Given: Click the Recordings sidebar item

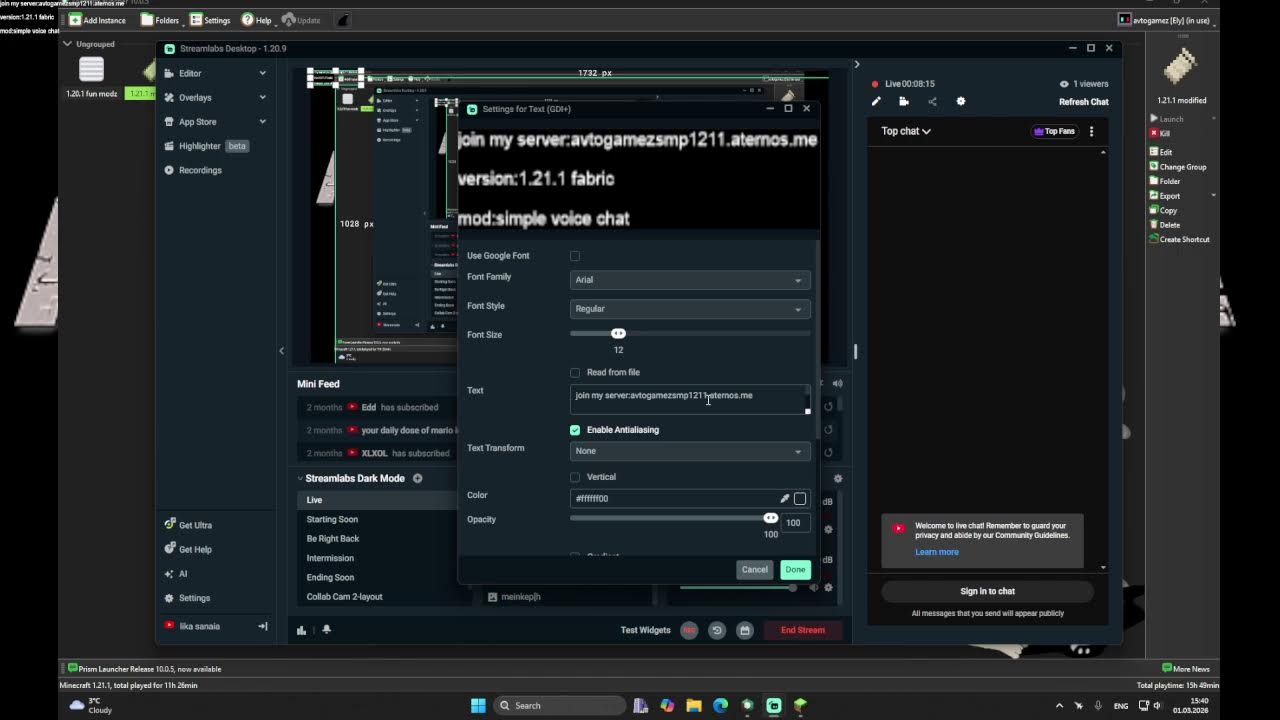Looking at the screenshot, I should [x=193, y=170].
